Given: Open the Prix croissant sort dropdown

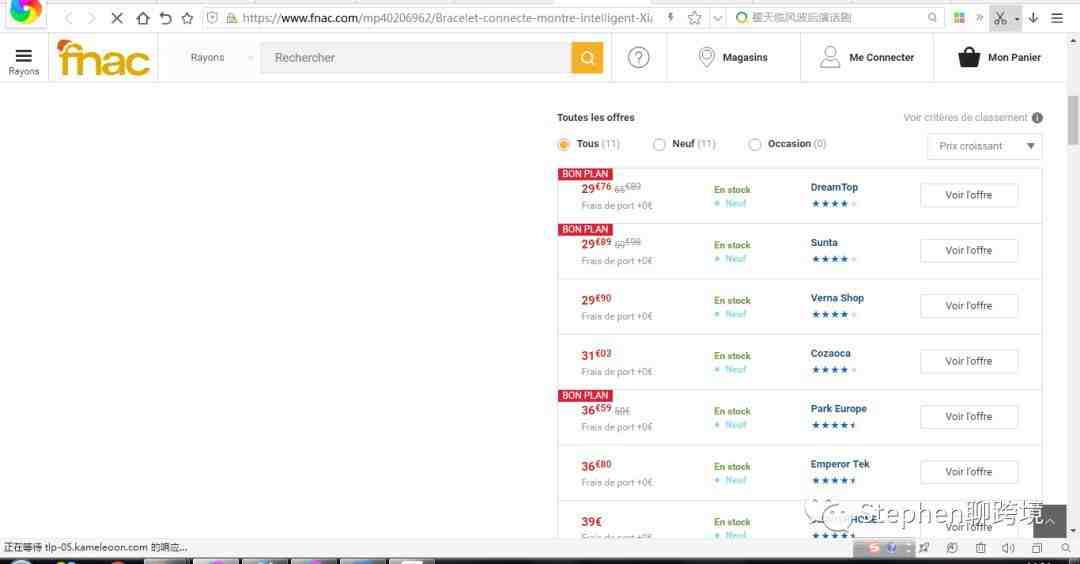Looking at the screenshot, I should (984, 146).
